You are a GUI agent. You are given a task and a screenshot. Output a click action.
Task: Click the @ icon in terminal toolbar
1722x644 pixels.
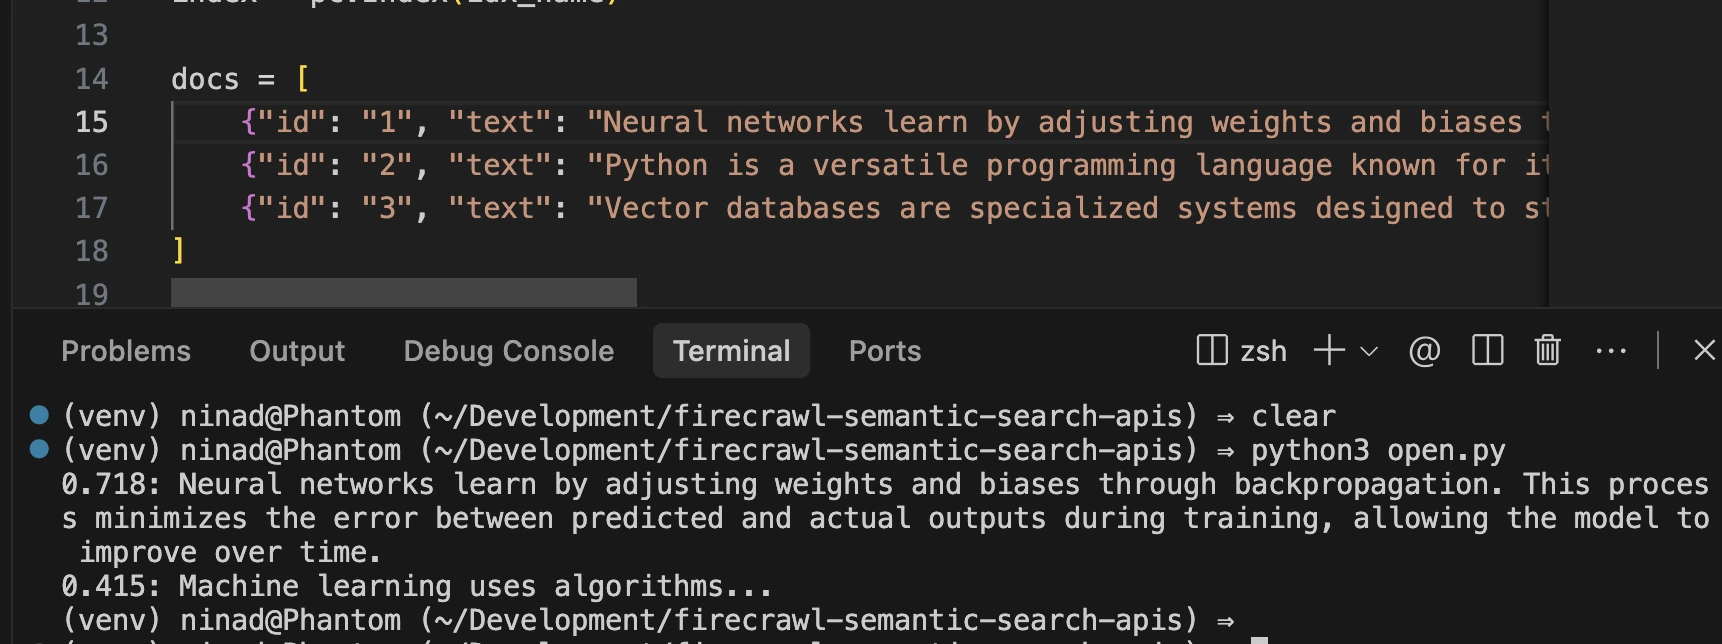point(1424,351)
